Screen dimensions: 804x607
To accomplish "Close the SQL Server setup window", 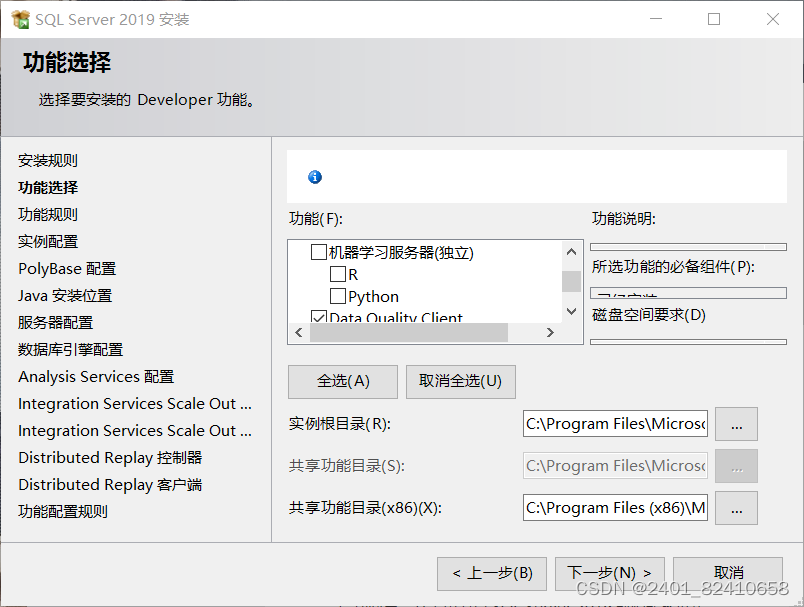I will click(773, 19).
